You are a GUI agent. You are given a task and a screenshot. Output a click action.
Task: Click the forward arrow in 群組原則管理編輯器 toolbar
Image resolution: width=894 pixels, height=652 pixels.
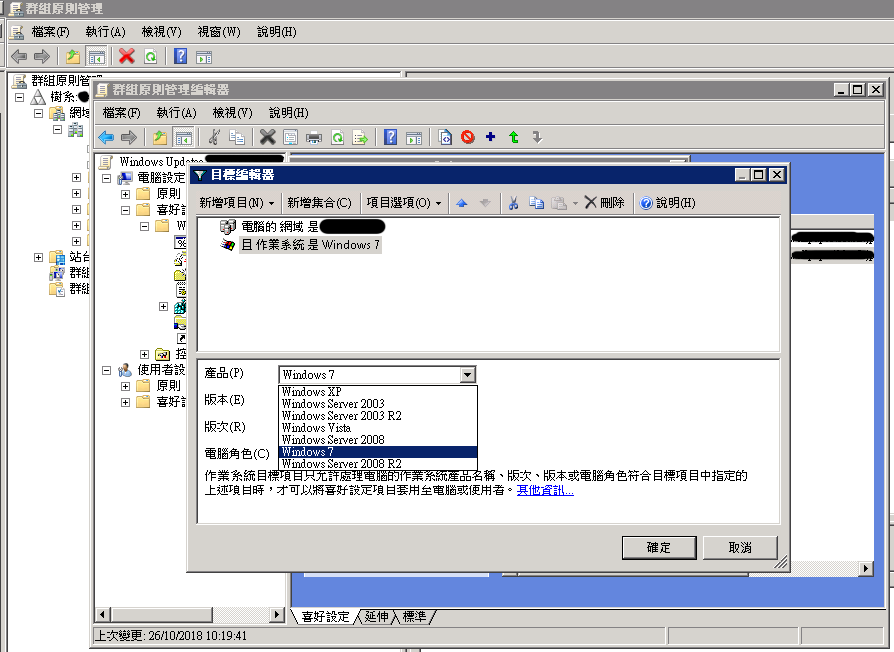(129, 137)
